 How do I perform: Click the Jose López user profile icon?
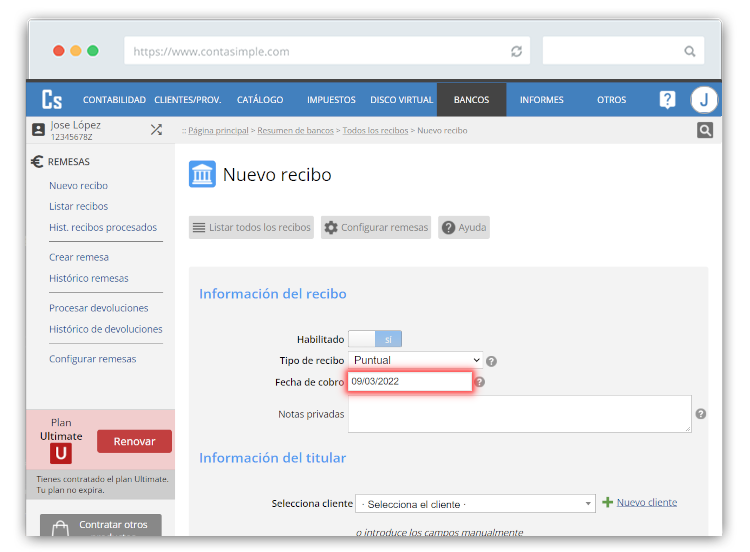(x=38, y=130)
